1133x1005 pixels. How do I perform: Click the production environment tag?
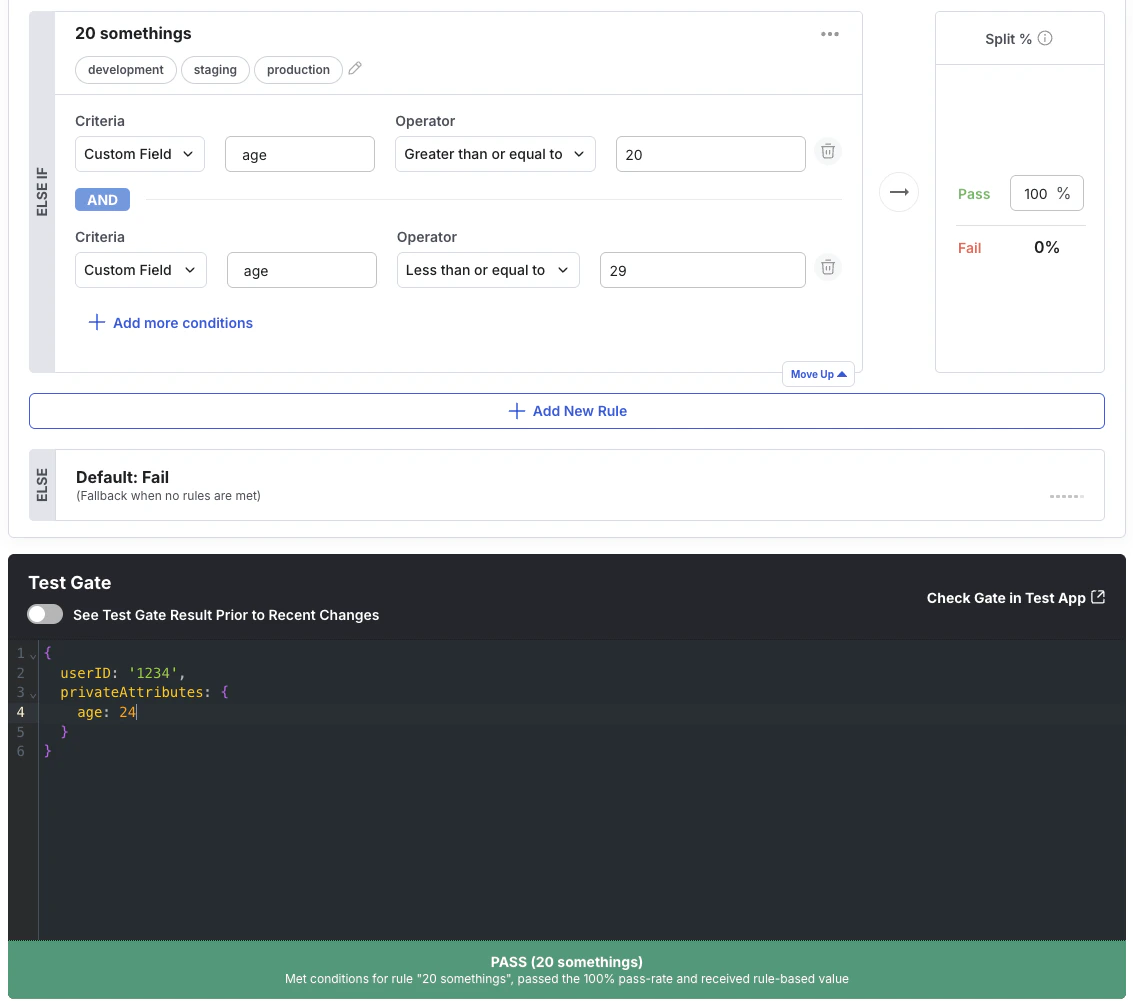(298, 69)
